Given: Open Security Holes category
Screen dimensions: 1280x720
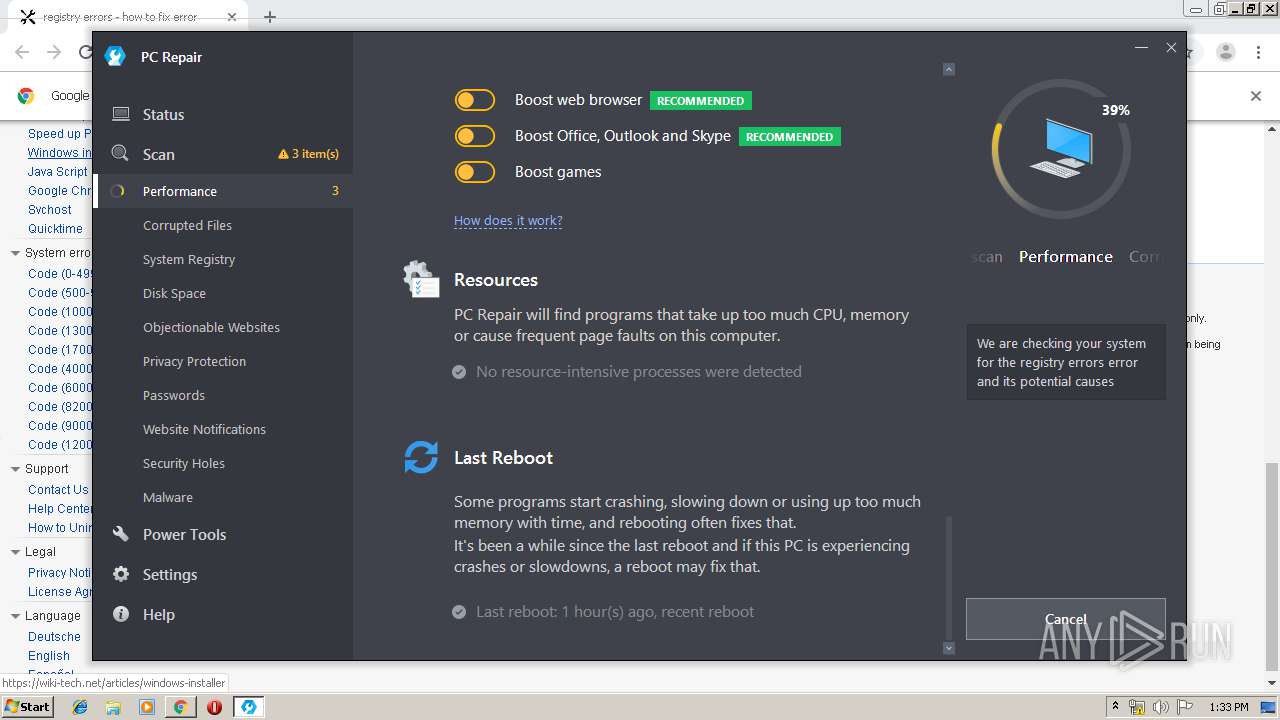Looking at the screenshot, I should point(184,463).
